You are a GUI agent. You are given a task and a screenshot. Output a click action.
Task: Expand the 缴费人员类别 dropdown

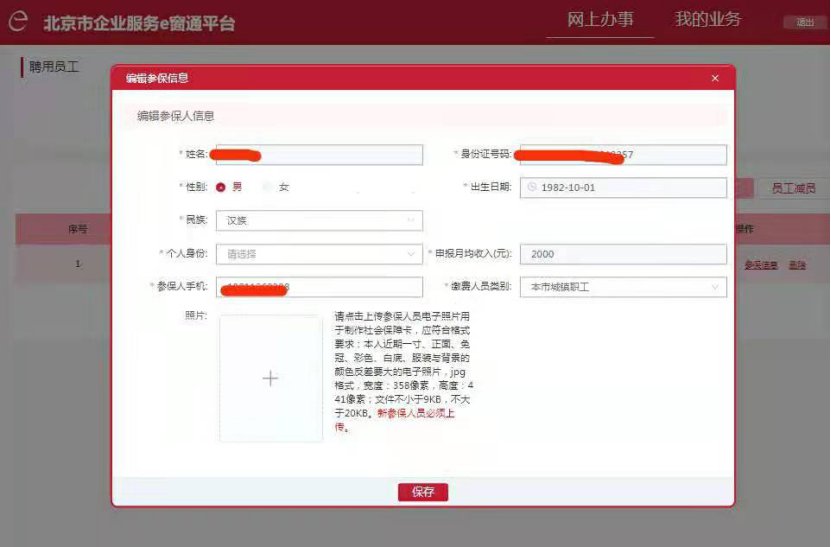click(x=622, y=287)
